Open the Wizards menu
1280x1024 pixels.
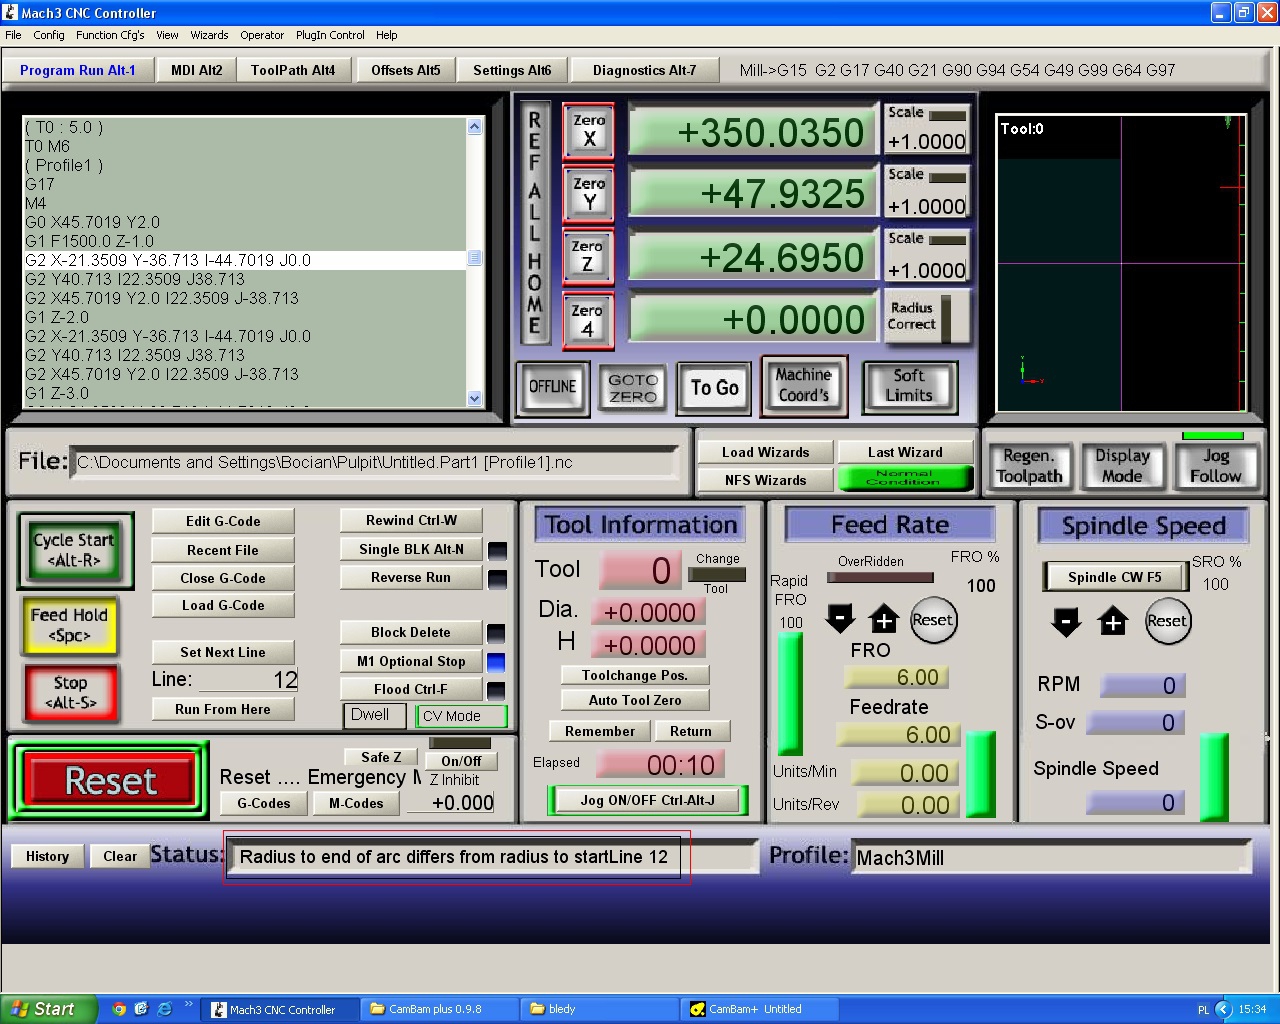pos(209,35)
